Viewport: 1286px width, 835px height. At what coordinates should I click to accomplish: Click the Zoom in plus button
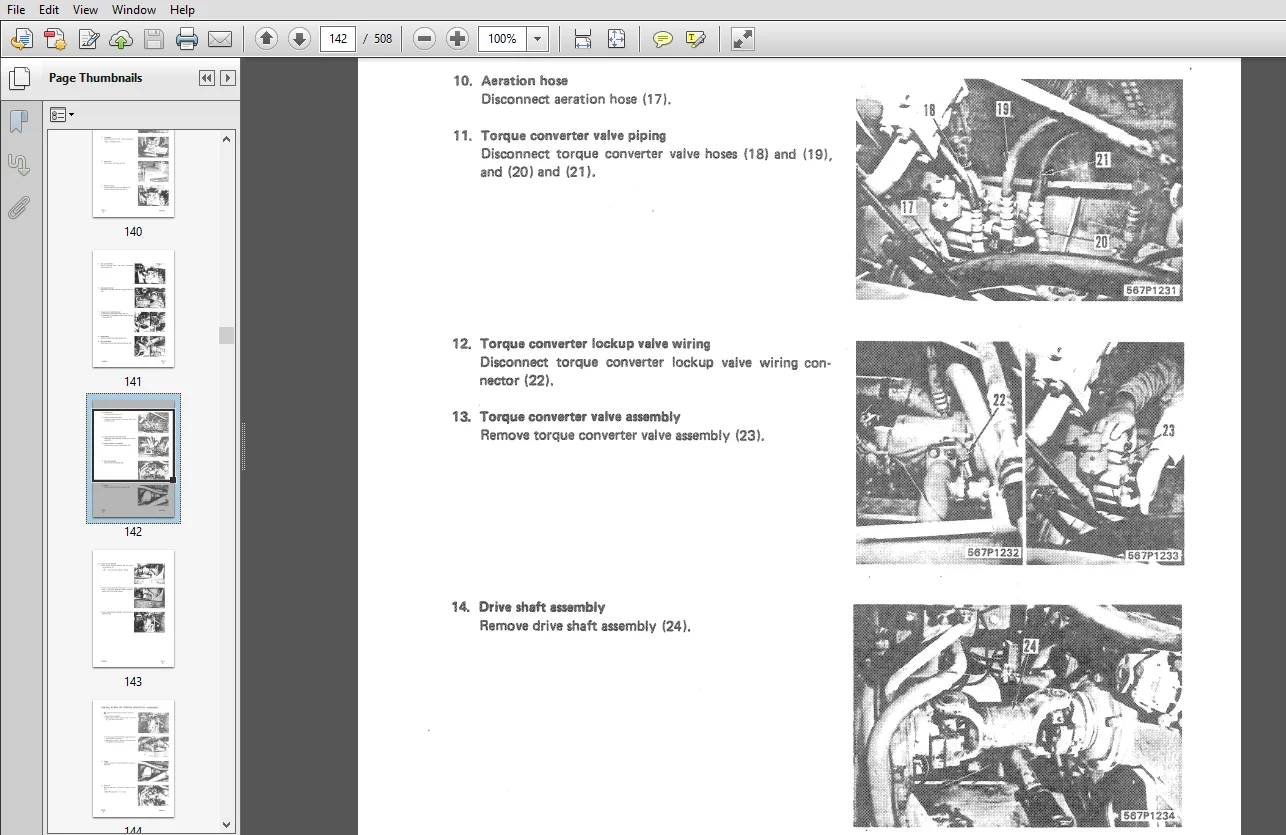tap(457, 39)
